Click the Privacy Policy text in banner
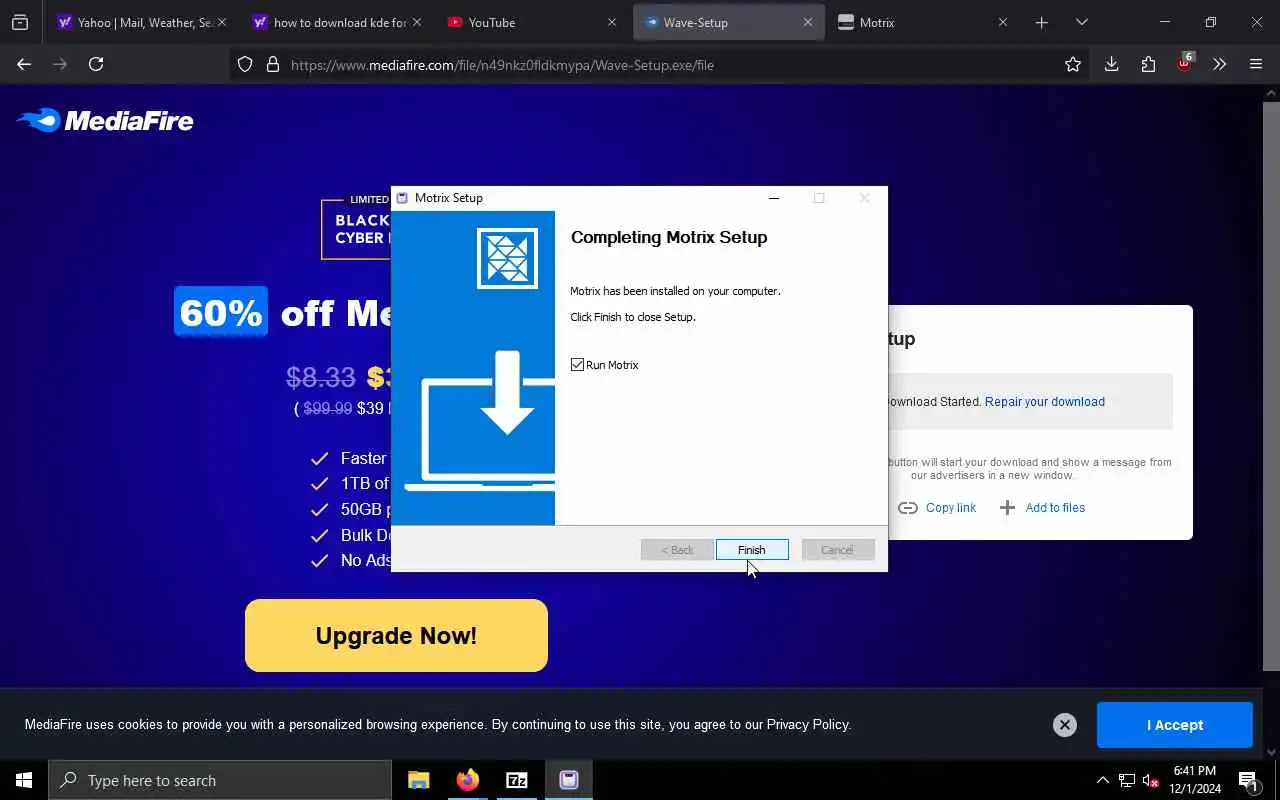Screen dimensions: 1280x800 click(x=808, y=725)
